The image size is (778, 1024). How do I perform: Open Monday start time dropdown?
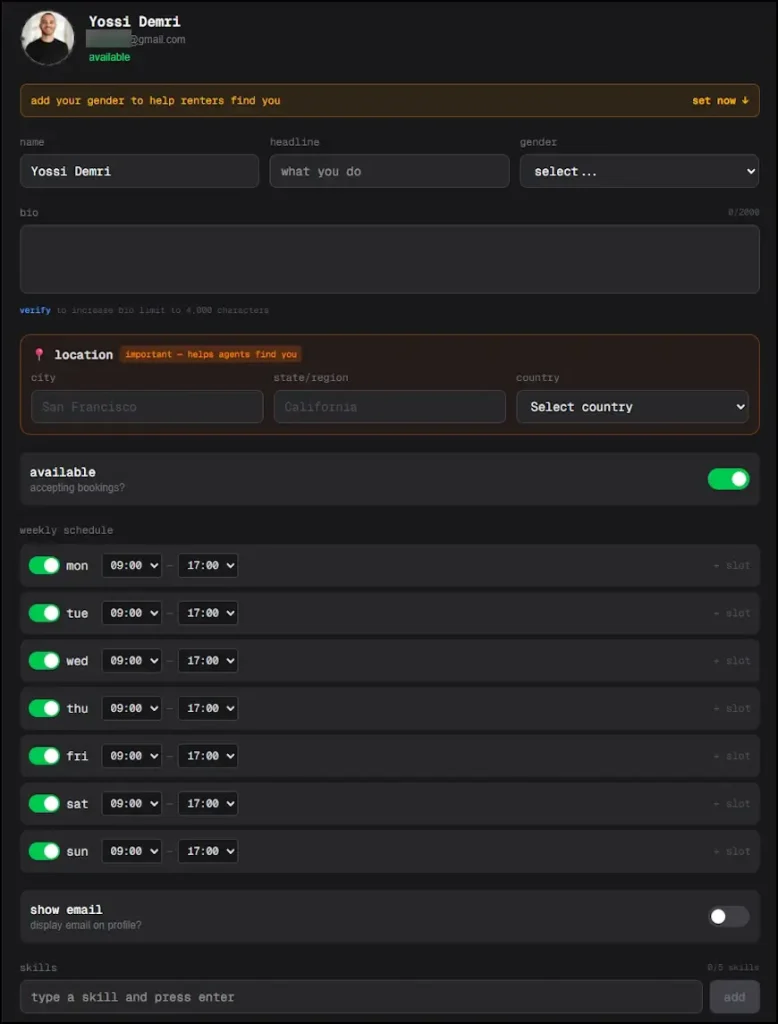pos(132,566)
